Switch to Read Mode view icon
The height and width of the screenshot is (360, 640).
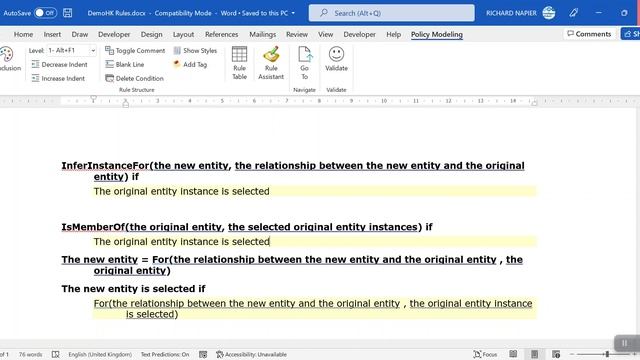pos(513,354)
